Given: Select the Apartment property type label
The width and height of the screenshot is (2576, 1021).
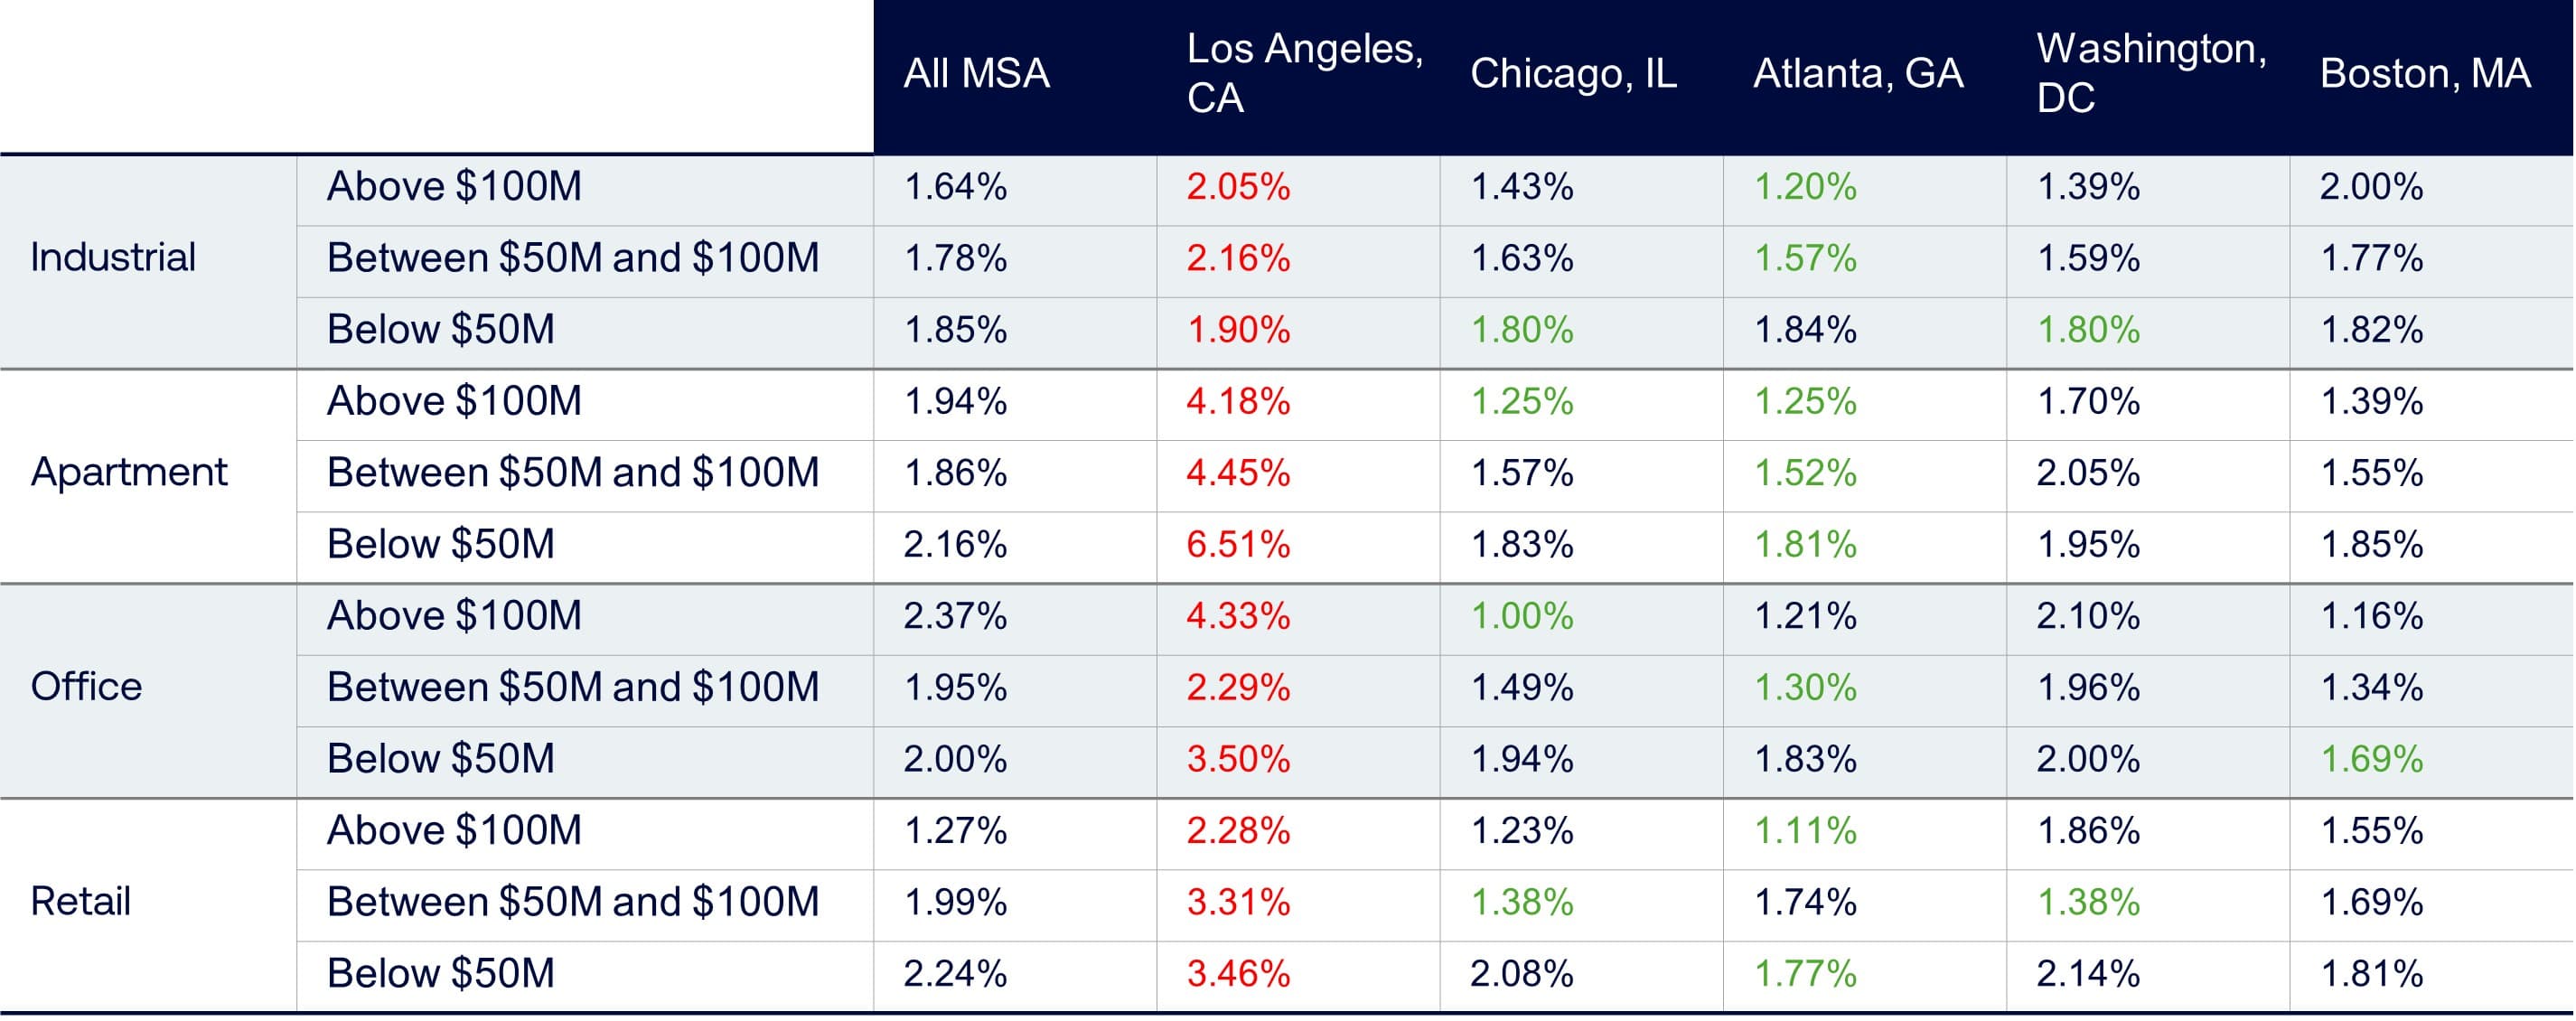Looking at the screenshot, I should tap(129, 473).
